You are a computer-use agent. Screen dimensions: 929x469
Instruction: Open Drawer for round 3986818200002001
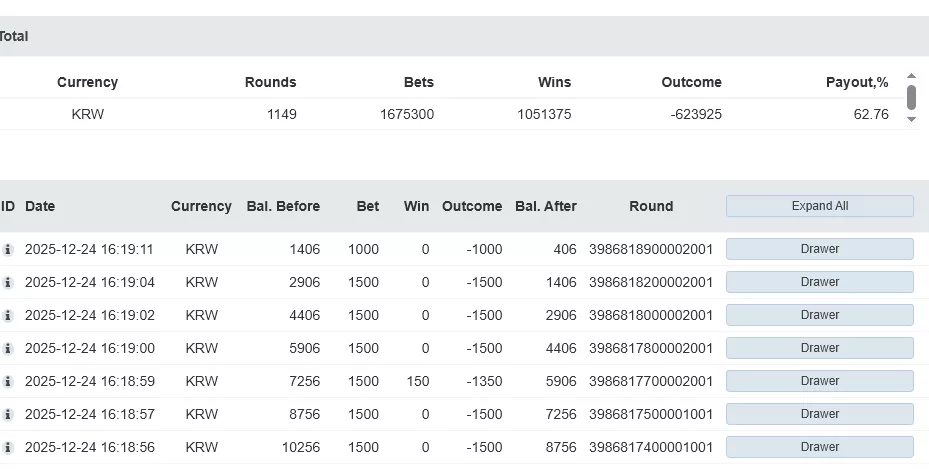pos(819,282)
